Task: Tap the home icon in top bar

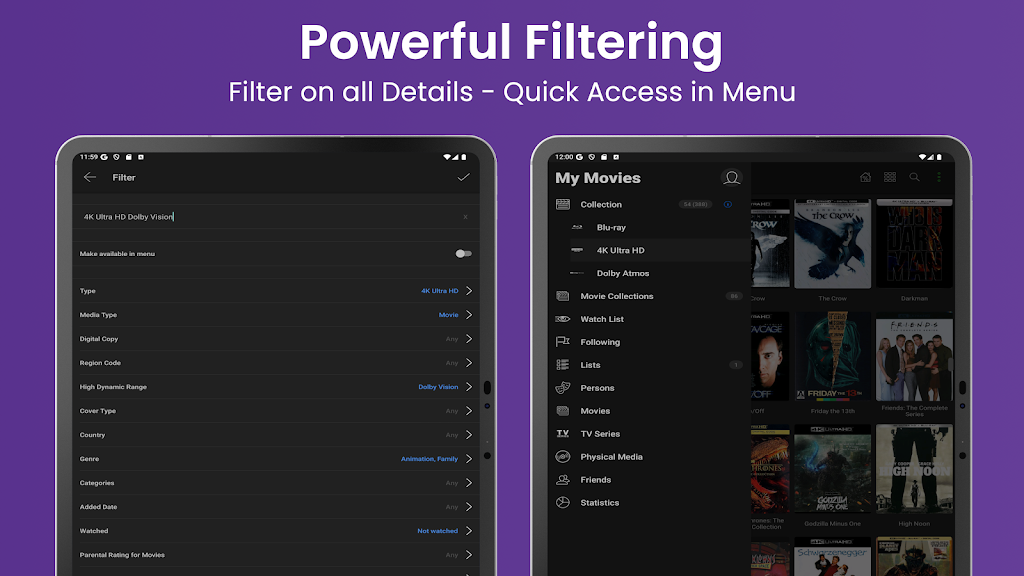Action: (x=866, y=177)
